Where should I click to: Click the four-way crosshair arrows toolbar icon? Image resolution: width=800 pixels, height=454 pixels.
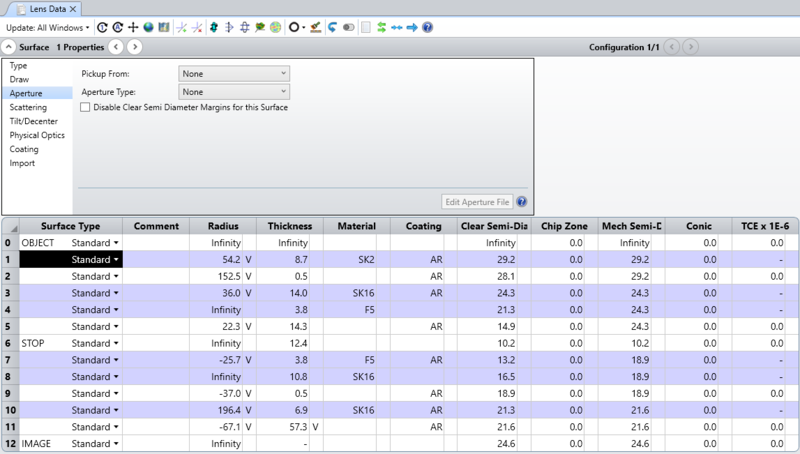pos(133,27)
